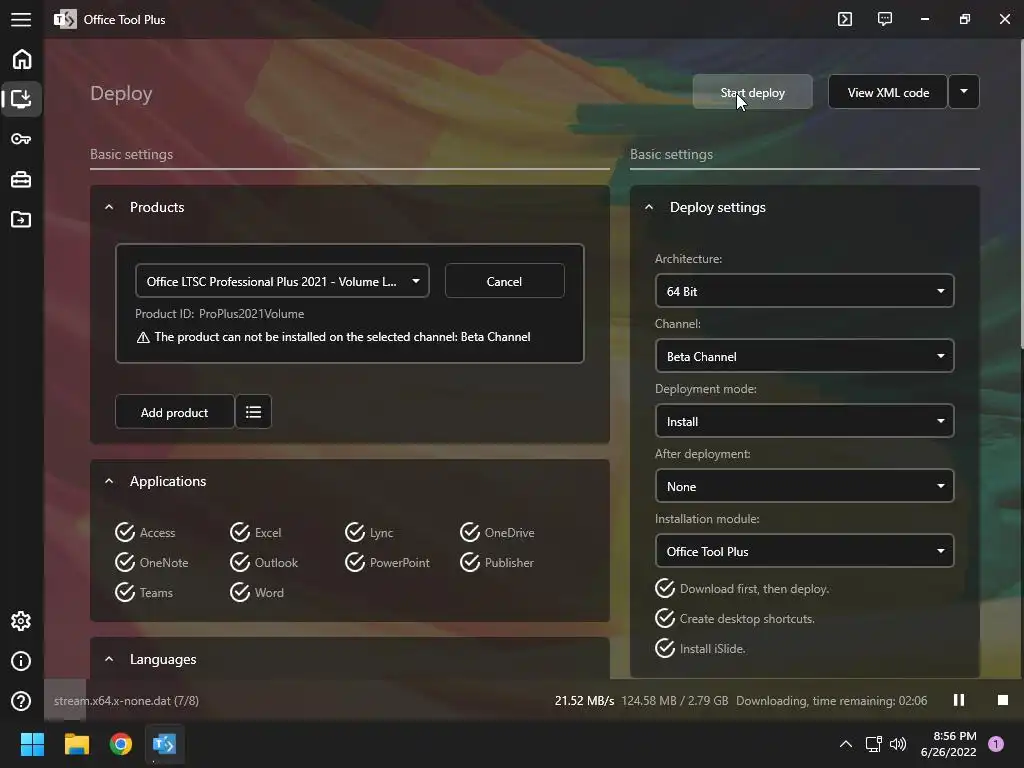Open the taskbar clock and date
The width and height of the screenshot is (1024, 768).
pyautogui.click(x=948, y=744)
